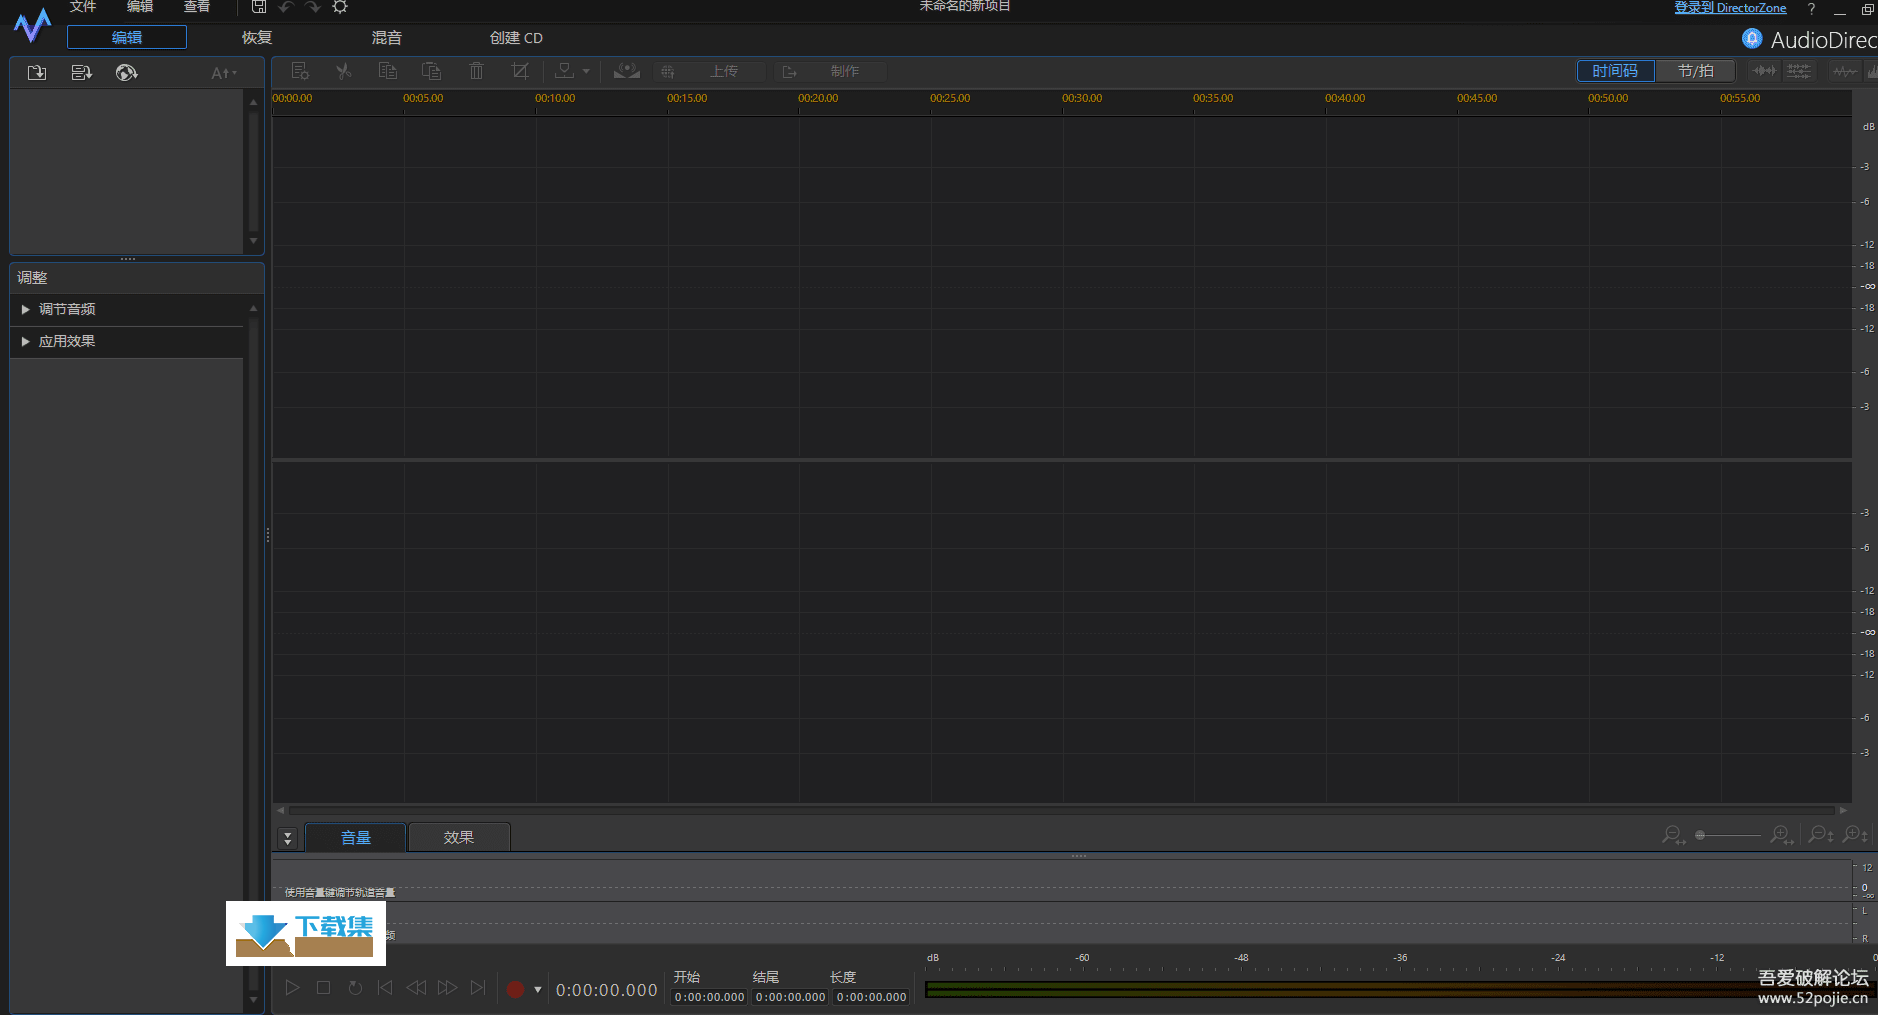Click the 调整 panel header
The height and width of the screenshot is (1015, 1878).
pos(136,277)
